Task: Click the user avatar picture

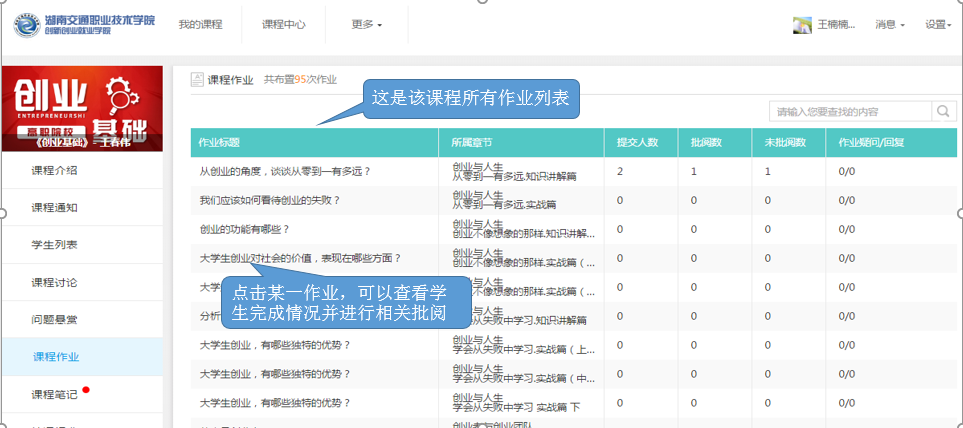Action: [x=801, y=25]
